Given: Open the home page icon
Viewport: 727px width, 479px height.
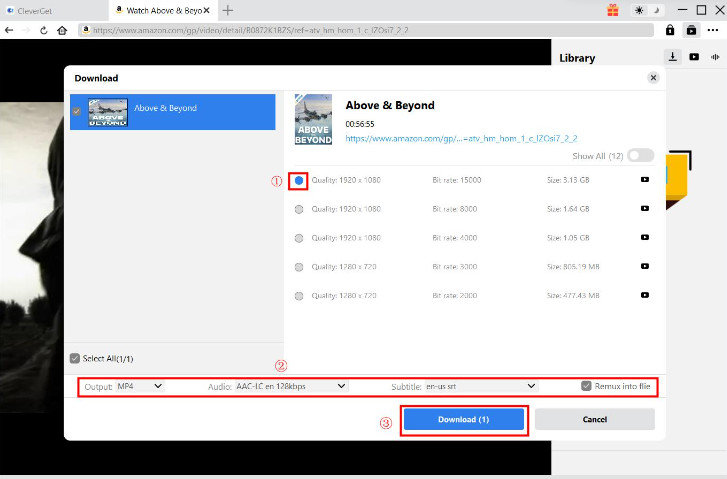Looking at the screenshot, I should click(x=62, y=31).
